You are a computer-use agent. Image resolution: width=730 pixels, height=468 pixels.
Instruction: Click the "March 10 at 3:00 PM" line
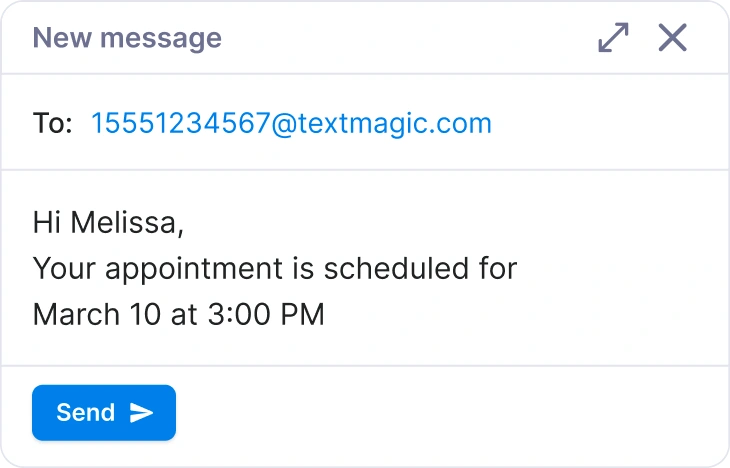coord(178,314)
